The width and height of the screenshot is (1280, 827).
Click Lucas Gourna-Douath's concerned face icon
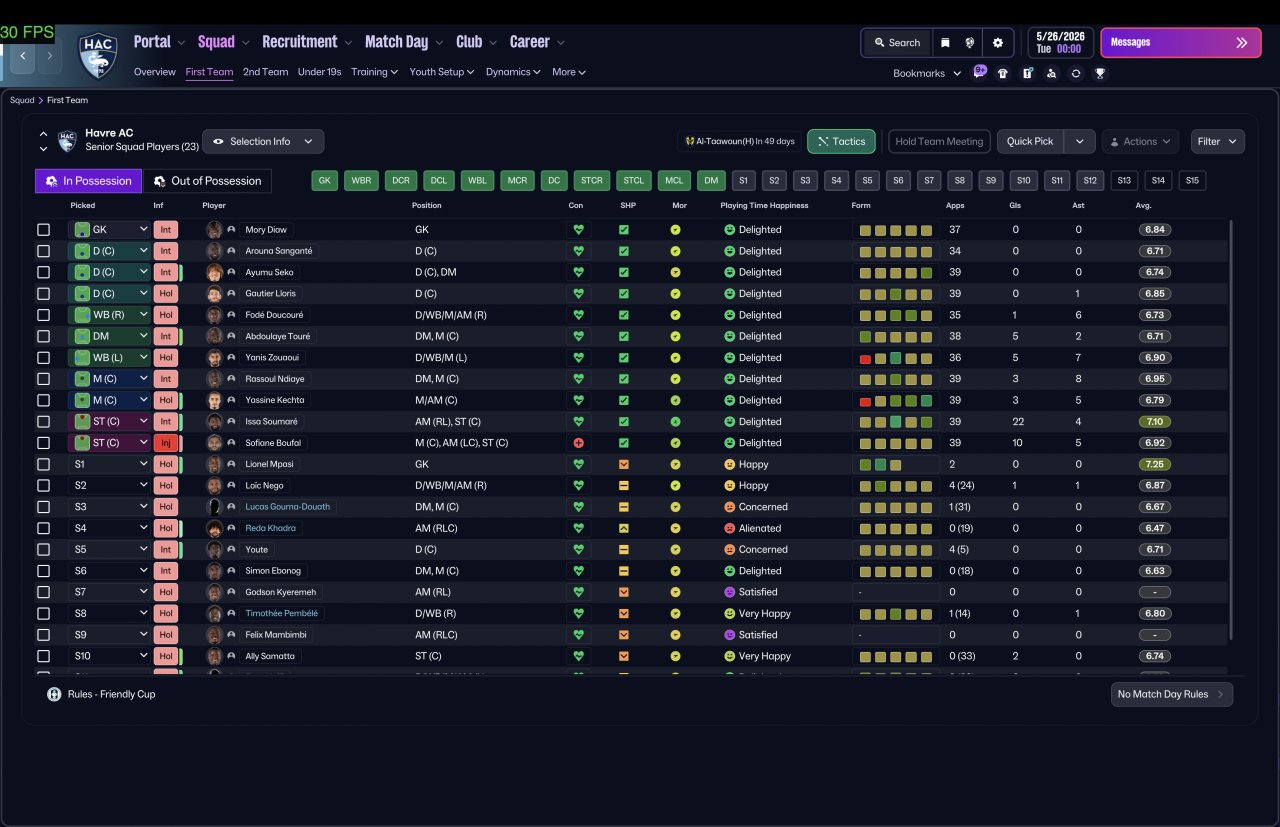(x=729, y=507)
